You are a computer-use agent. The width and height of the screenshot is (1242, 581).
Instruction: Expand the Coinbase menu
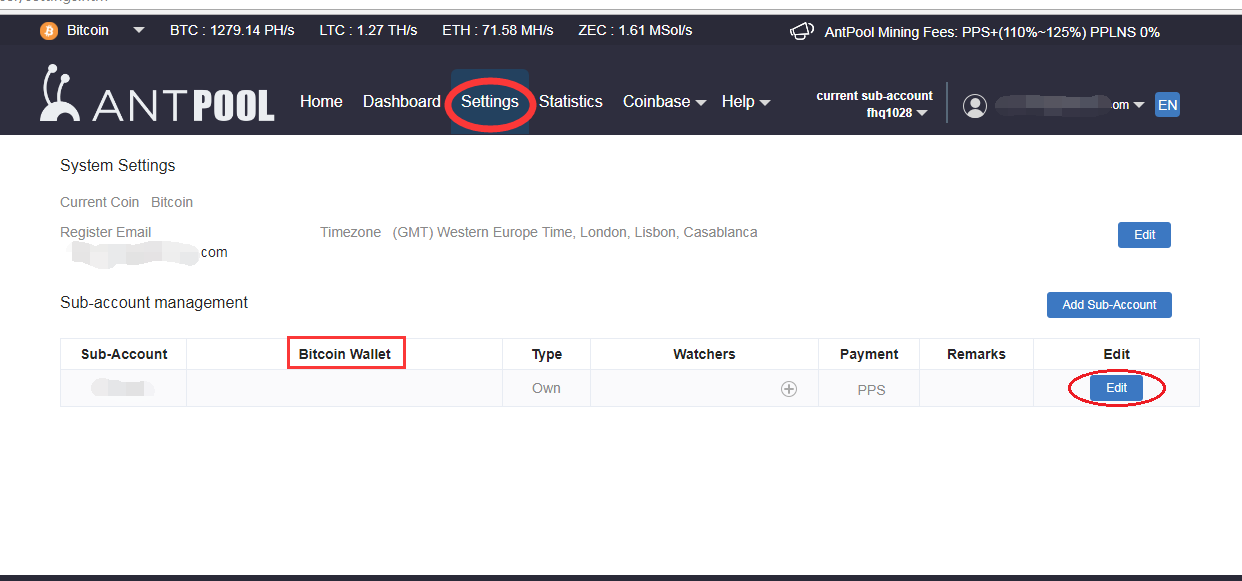[665, 101]
